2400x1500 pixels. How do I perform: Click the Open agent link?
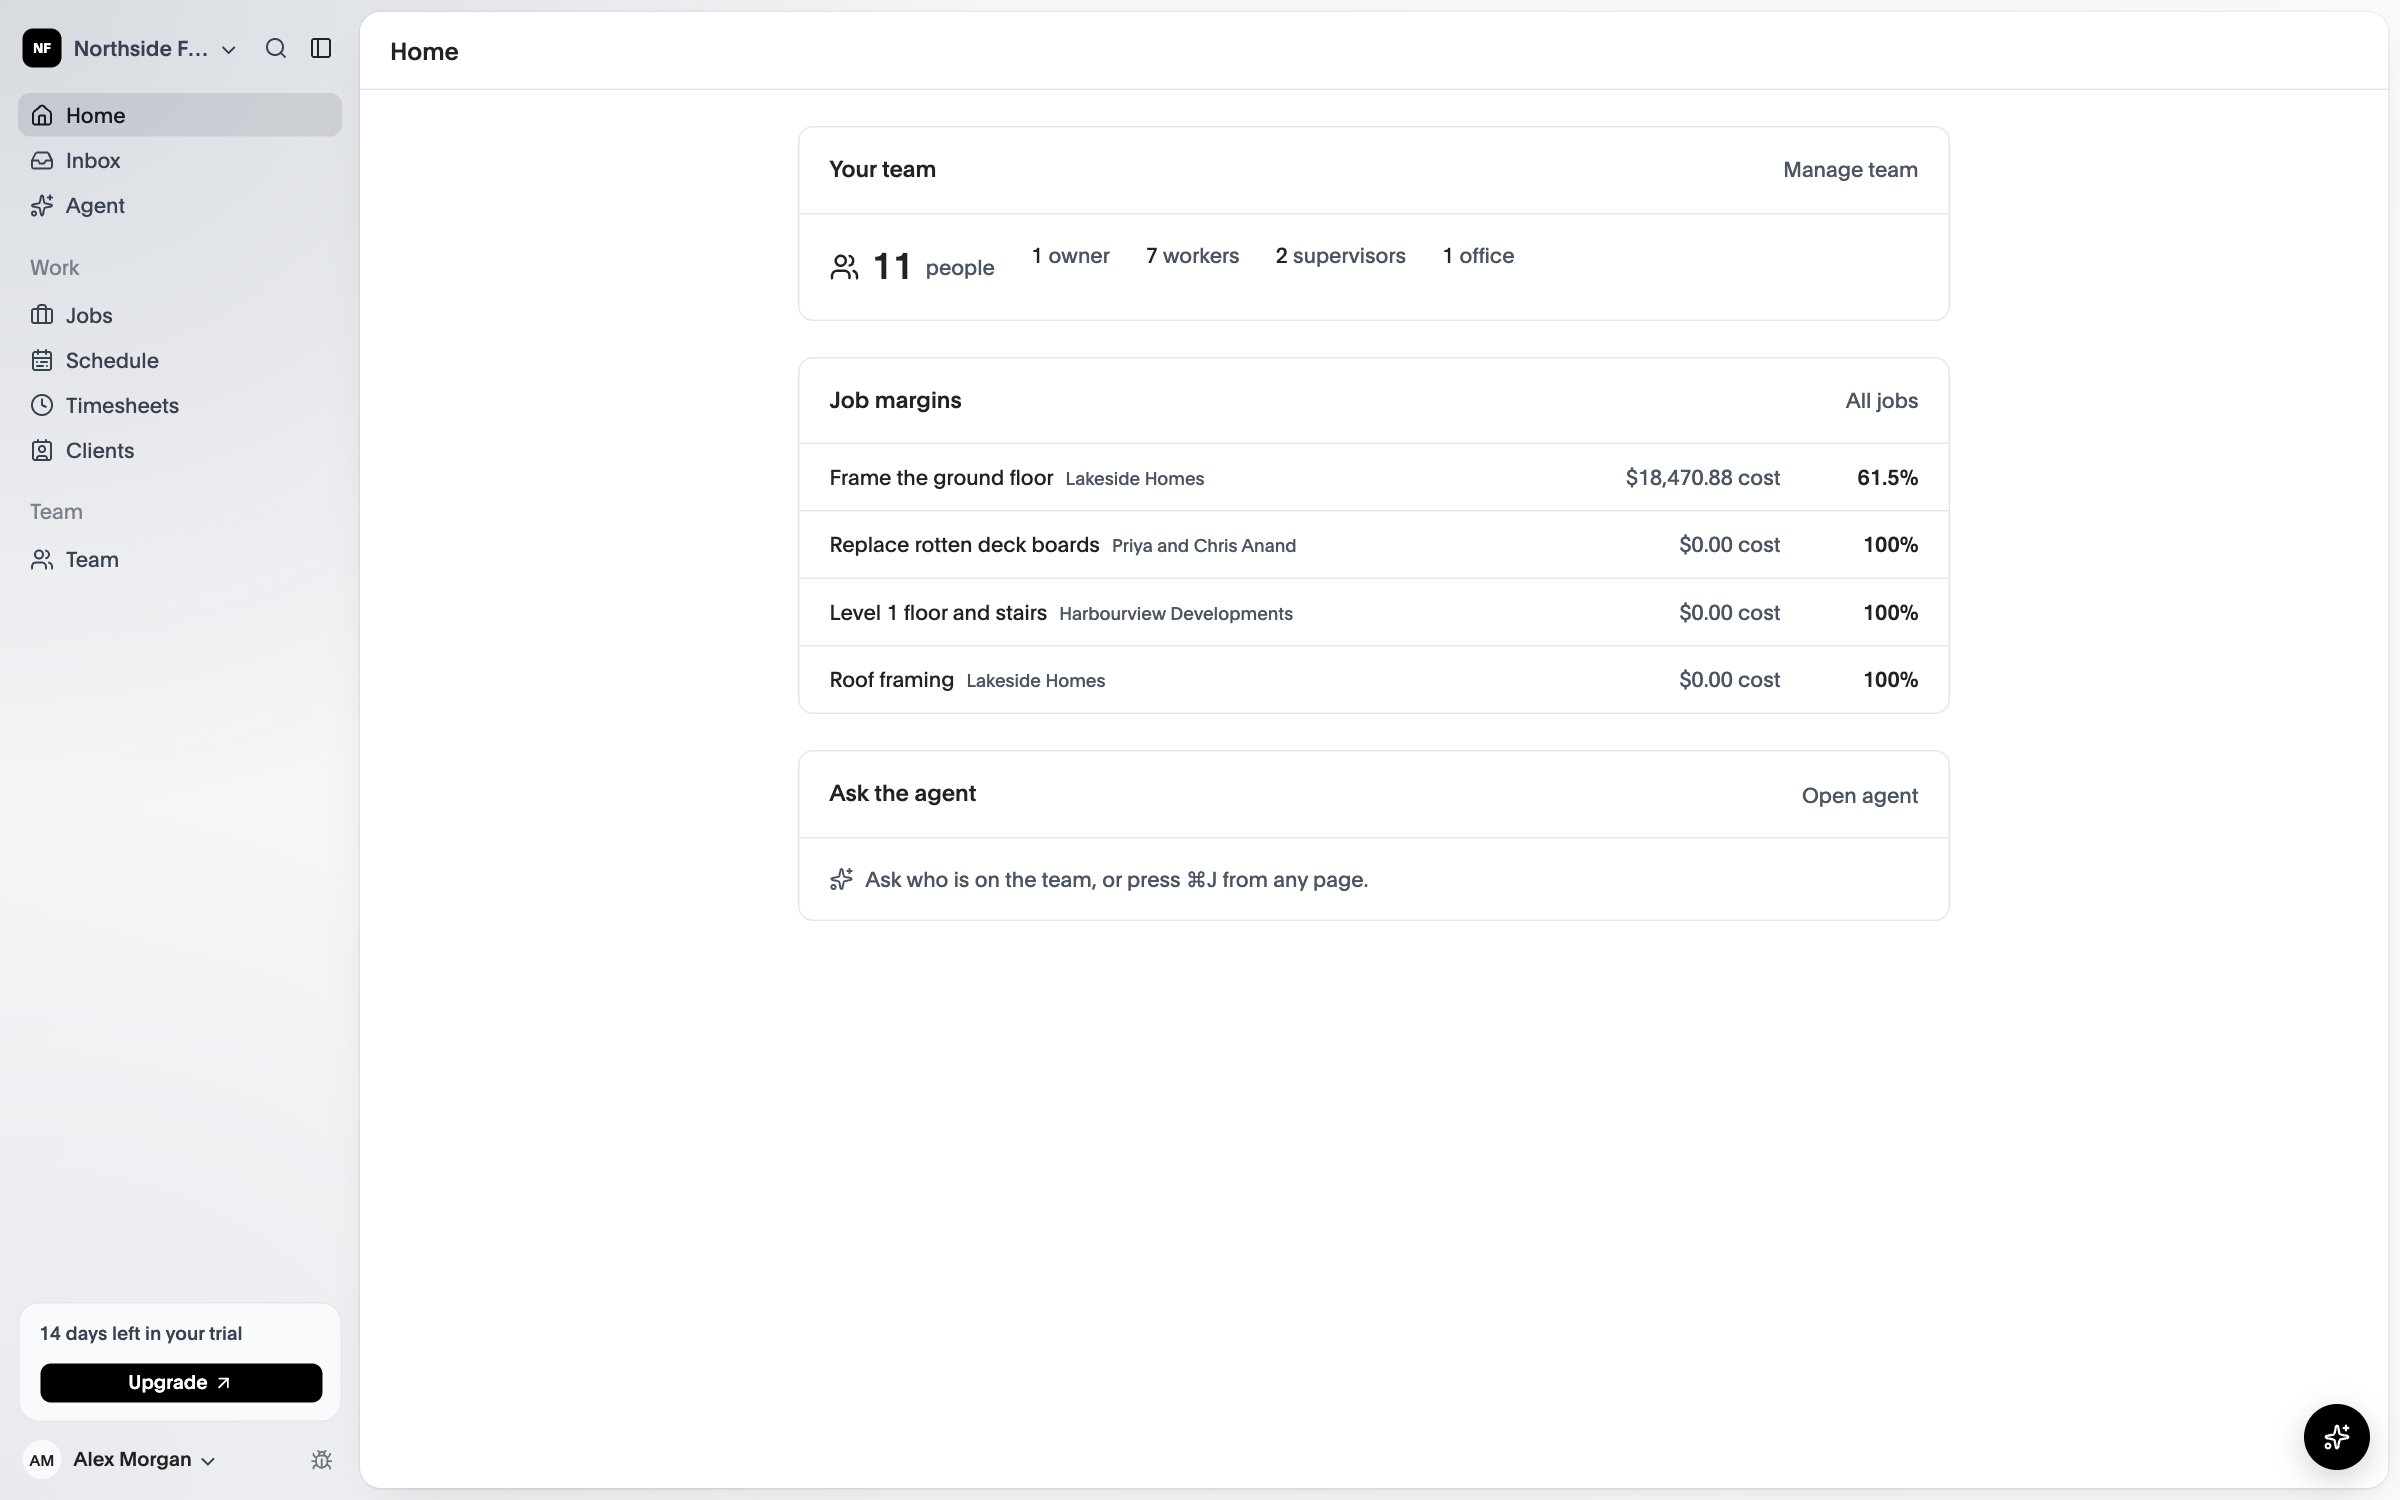1859,795
